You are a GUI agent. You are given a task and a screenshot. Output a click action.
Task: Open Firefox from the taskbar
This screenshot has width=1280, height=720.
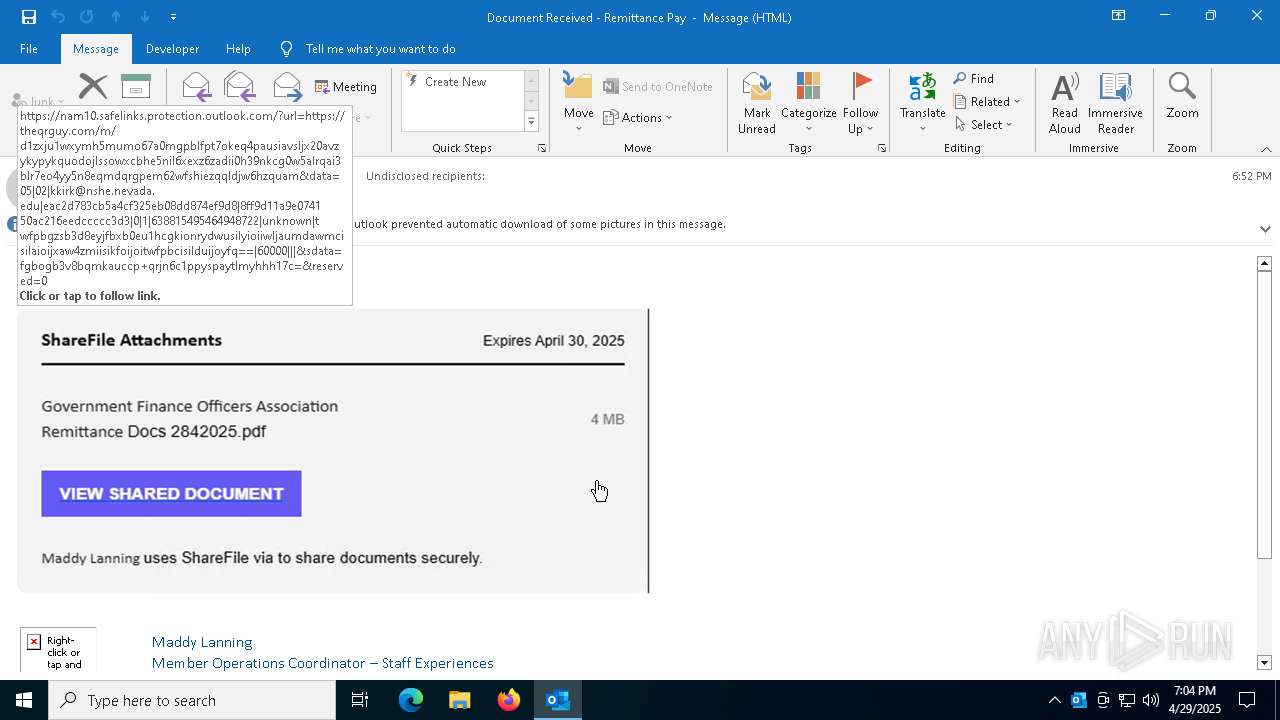[509, 700]
